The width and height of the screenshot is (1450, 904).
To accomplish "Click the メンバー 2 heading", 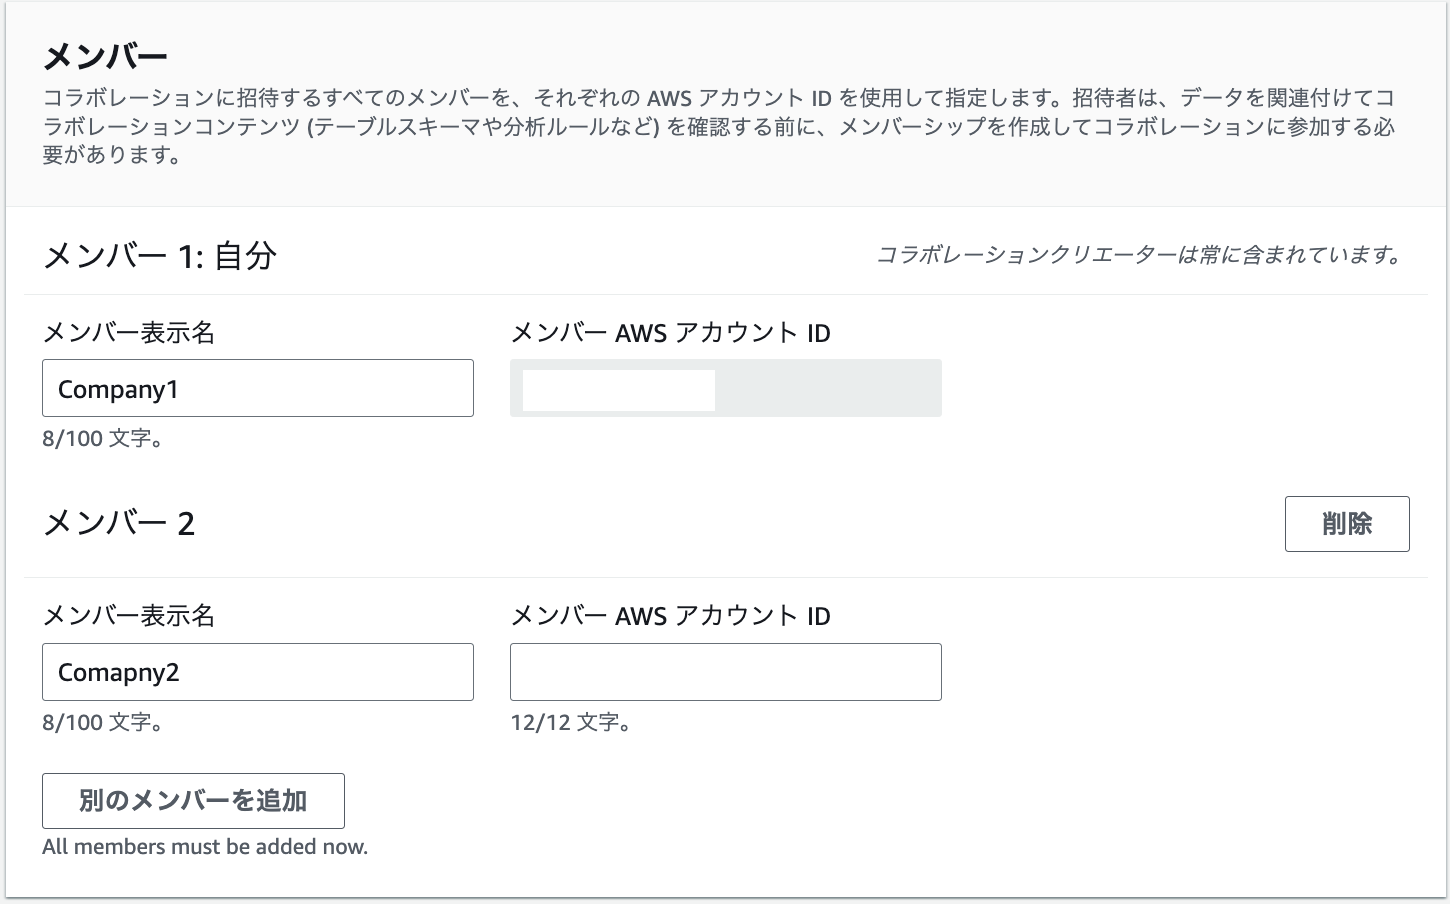I will click(x=119, y=523).
